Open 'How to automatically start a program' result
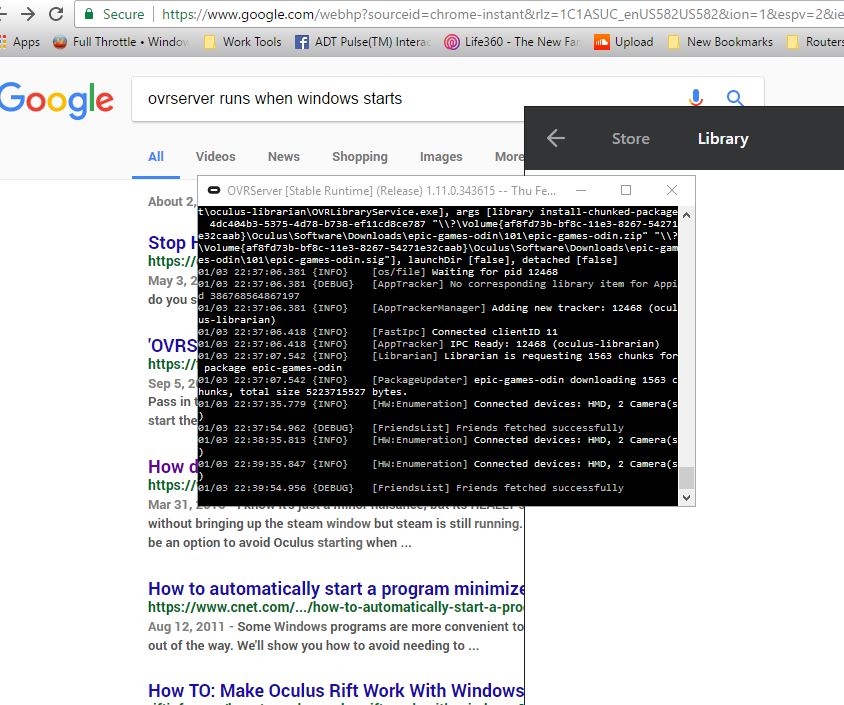The image size is (844, 705). 336,589
